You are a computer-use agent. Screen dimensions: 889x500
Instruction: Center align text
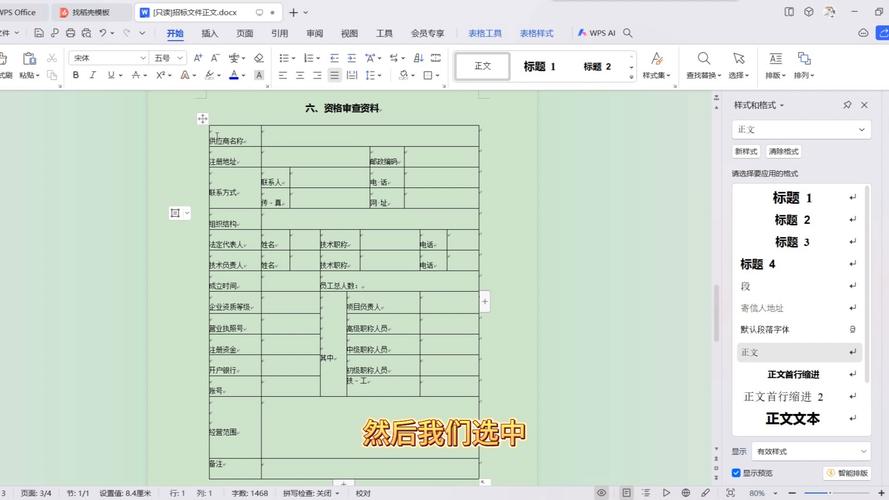coord(300,75)
